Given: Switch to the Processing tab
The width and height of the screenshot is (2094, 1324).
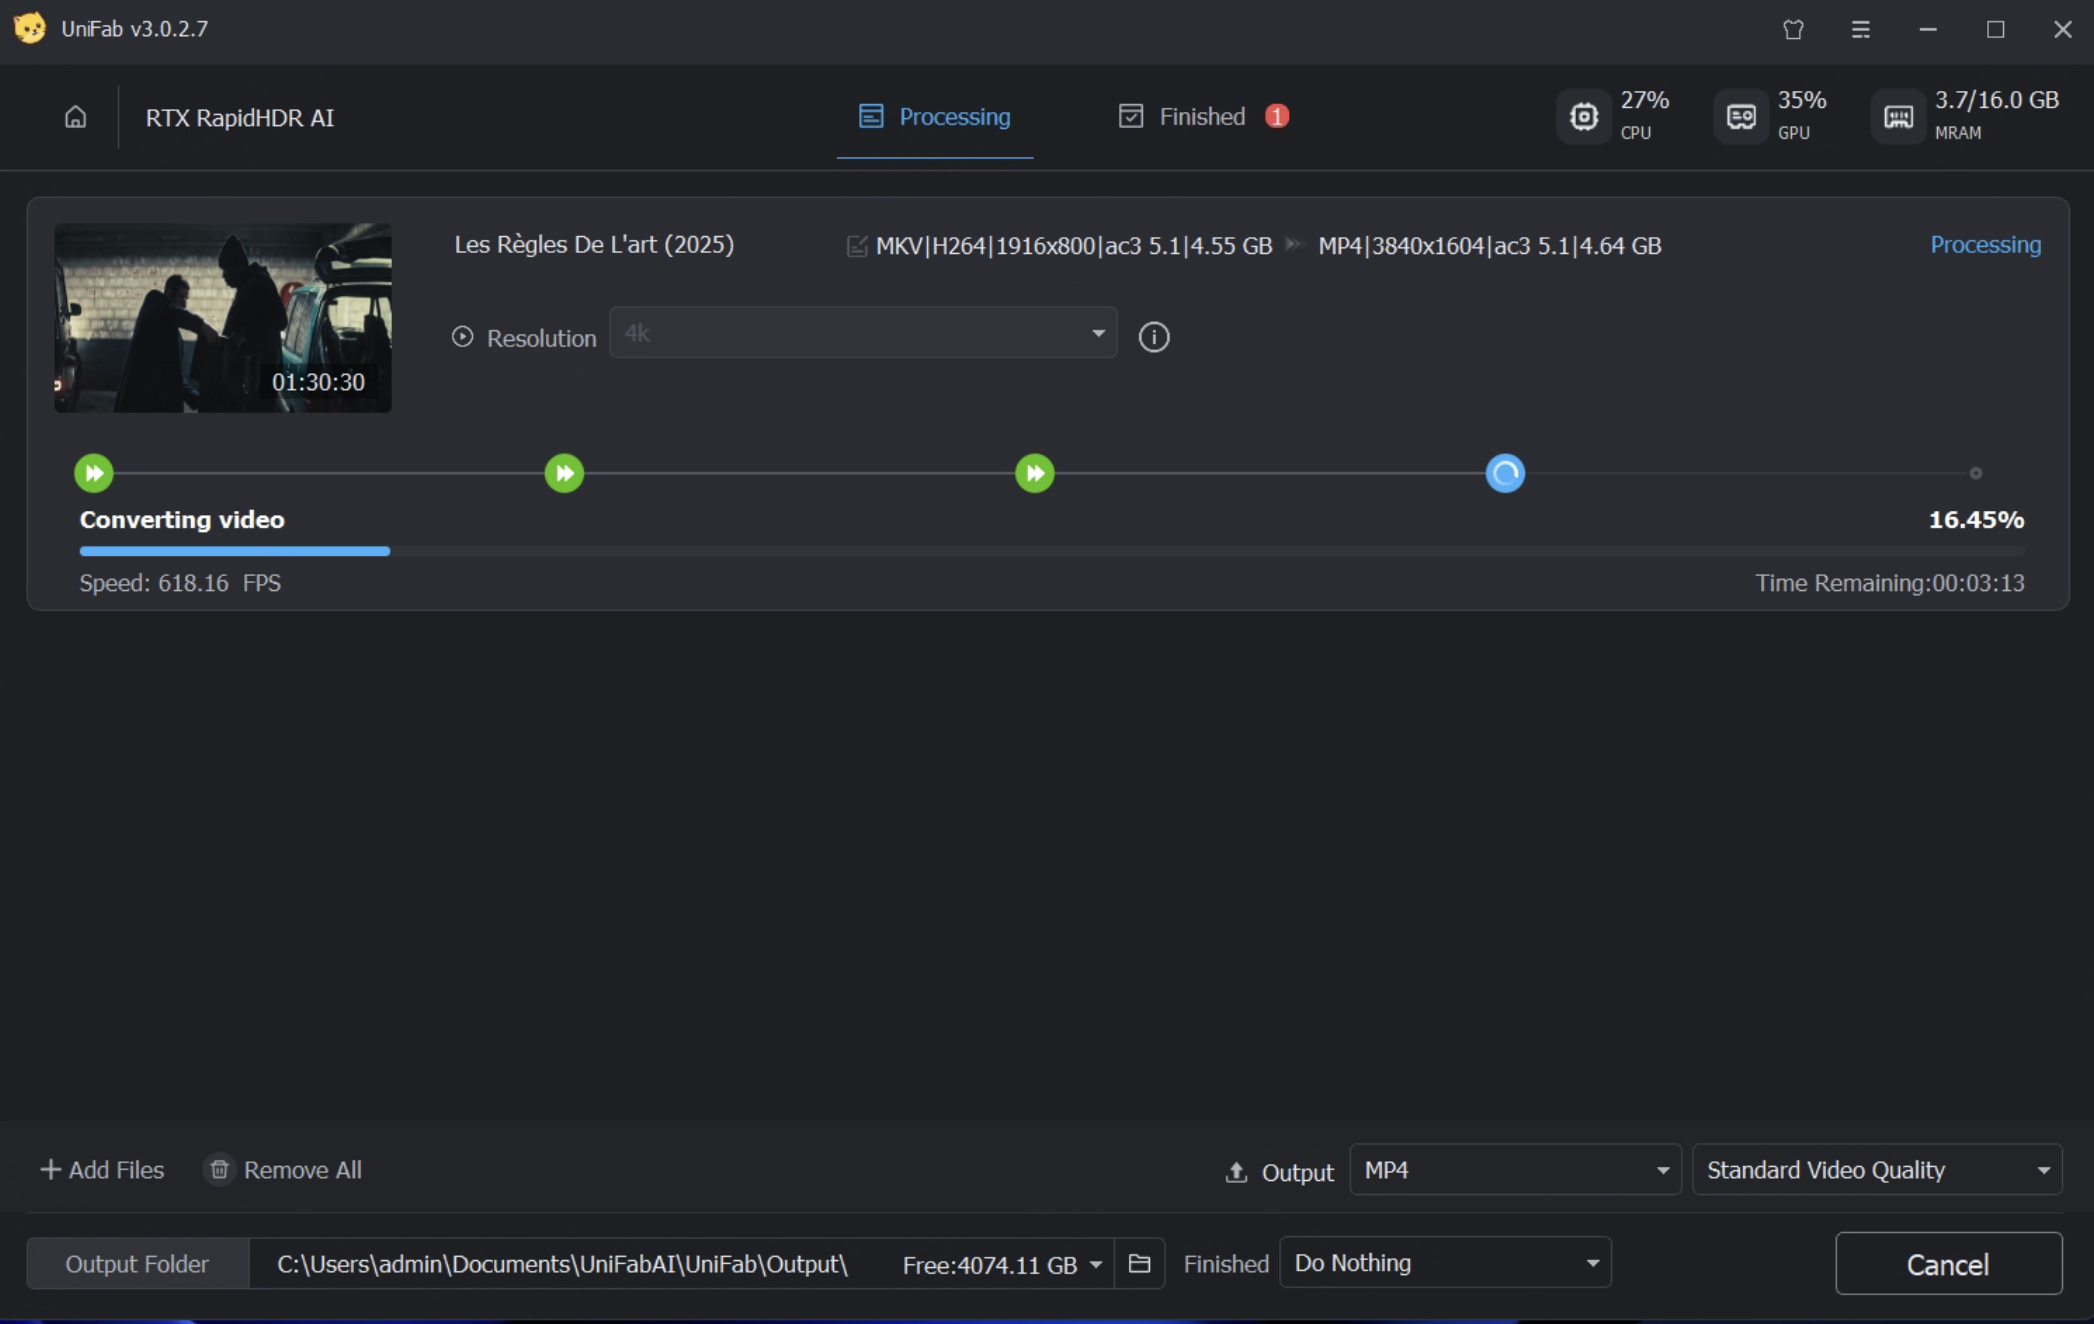Looking at the screenshot, I should (935, 117).
